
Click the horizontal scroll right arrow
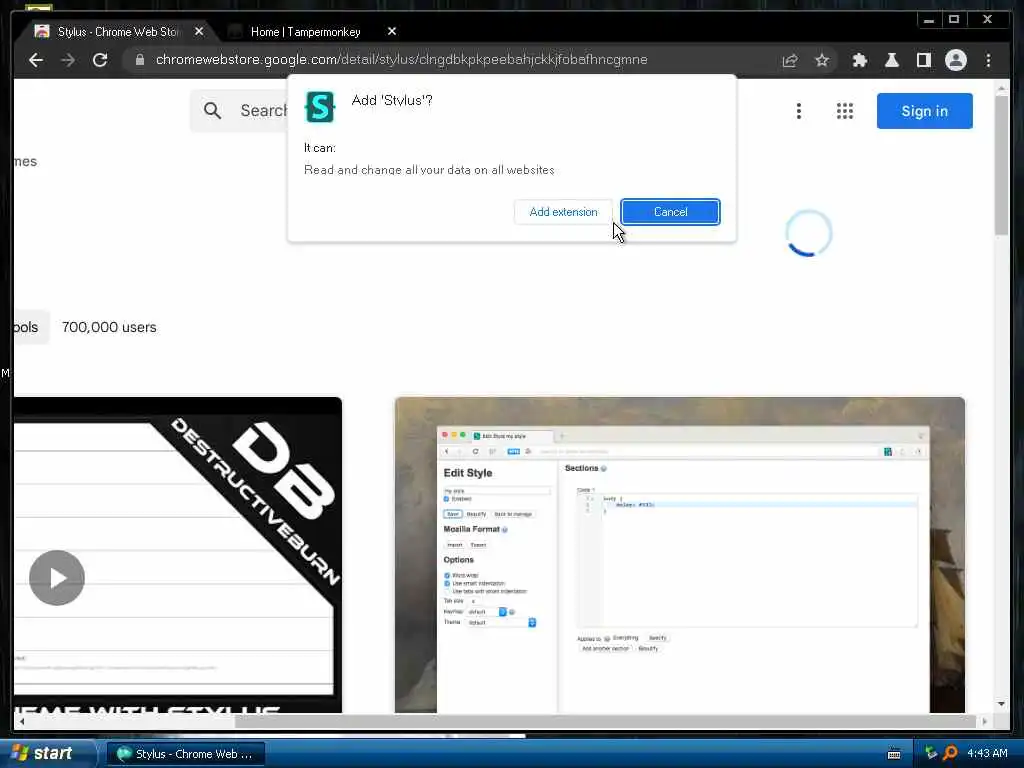[985, 722]
